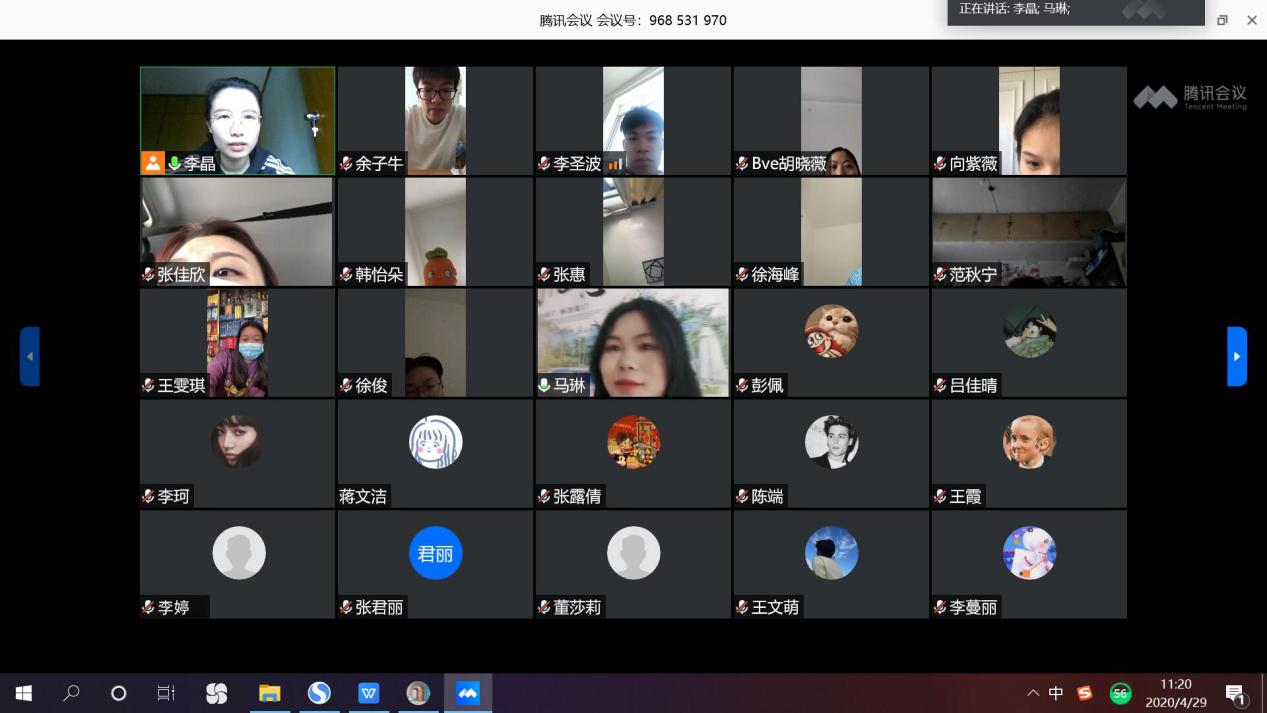Open File Explorer from the taskbar

(x=269, y=692)
